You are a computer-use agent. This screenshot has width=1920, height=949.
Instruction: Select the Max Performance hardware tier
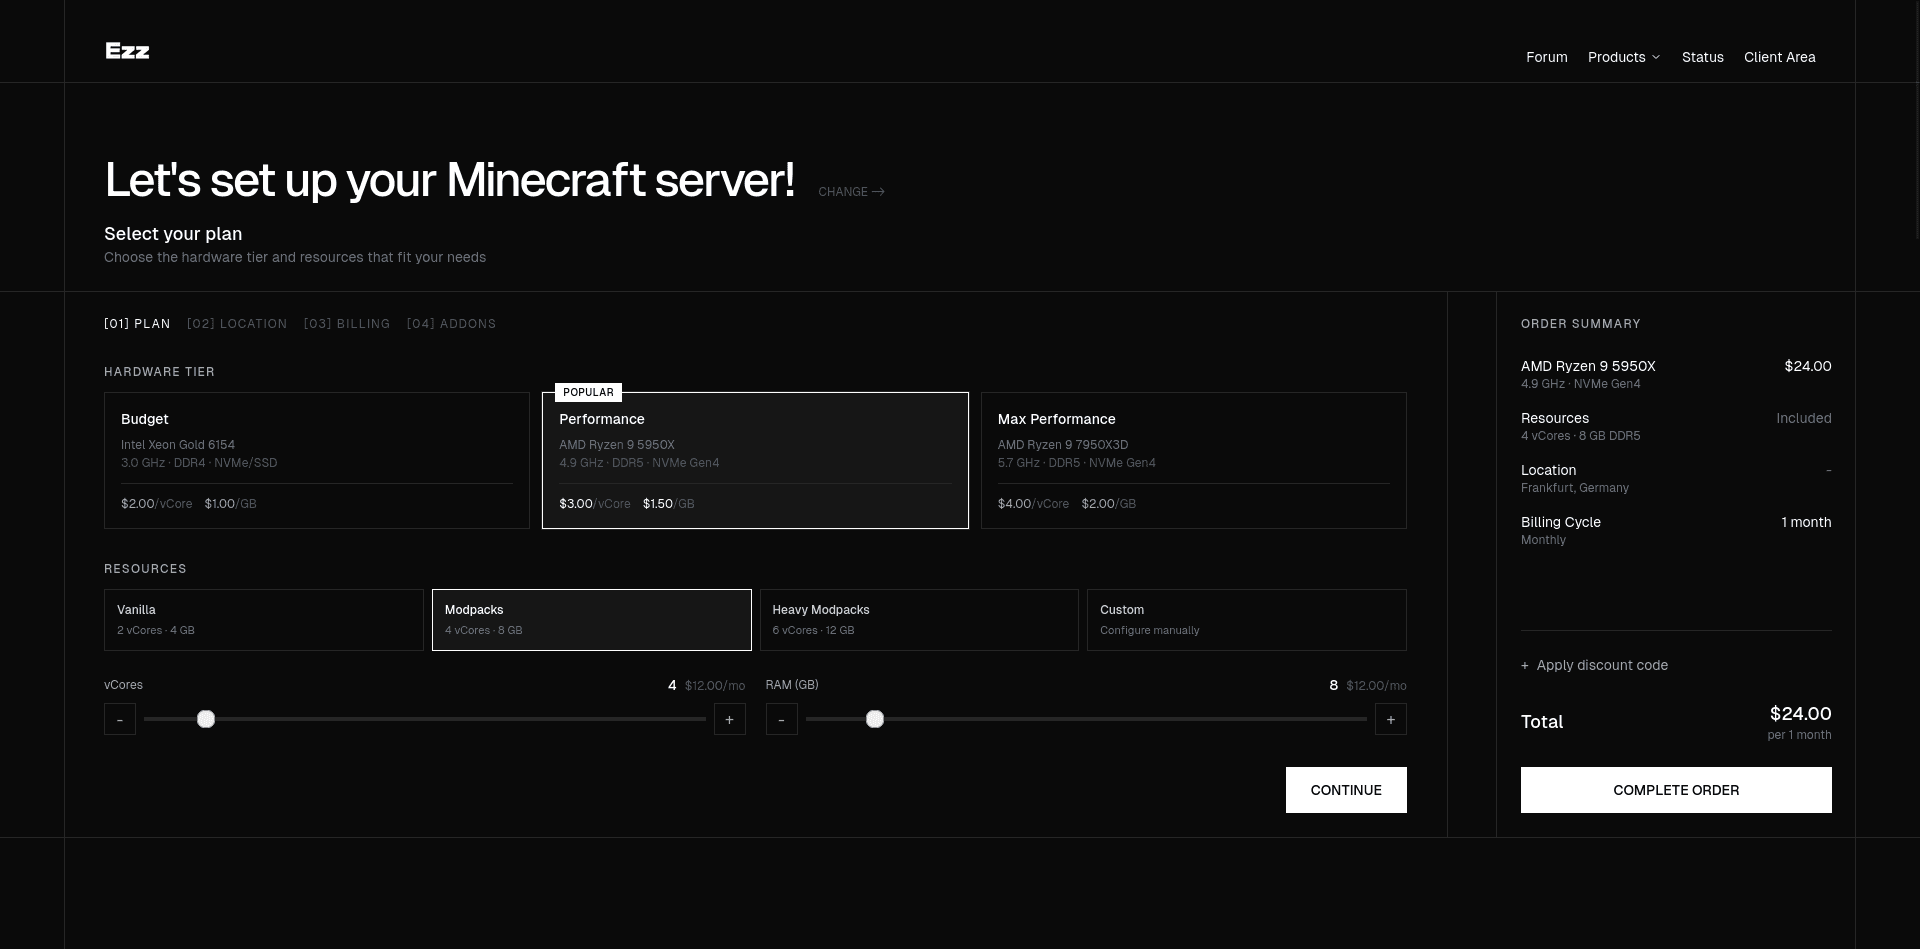click(1193, 460)
